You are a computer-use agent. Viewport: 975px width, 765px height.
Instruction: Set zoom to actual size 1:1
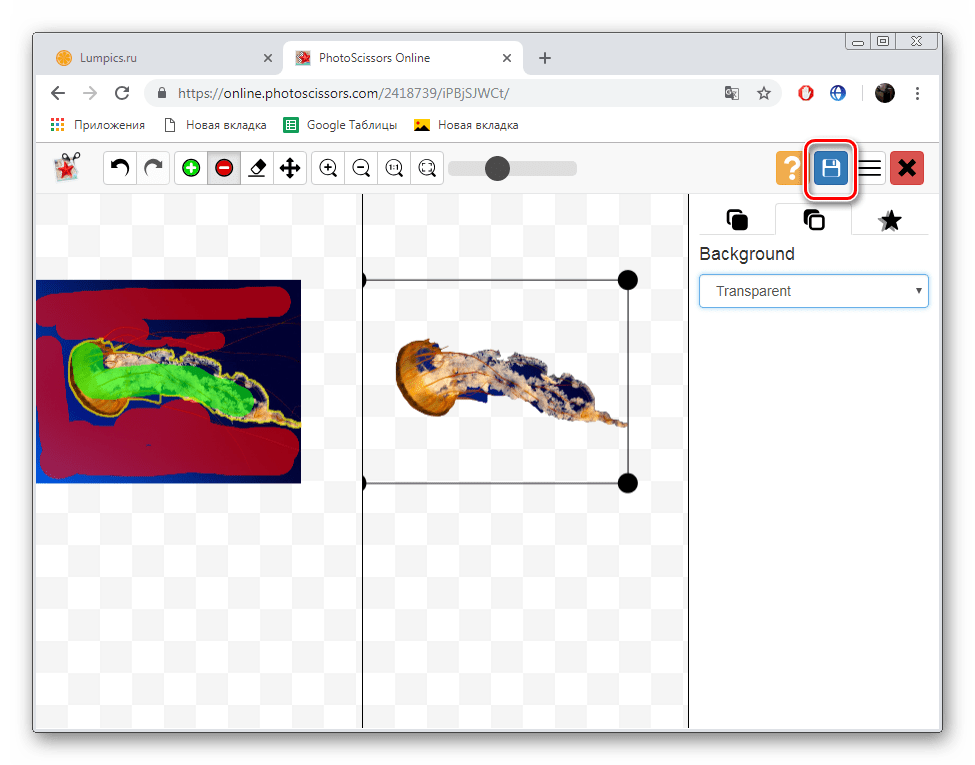pyautogui.click(x=394, y=168)
